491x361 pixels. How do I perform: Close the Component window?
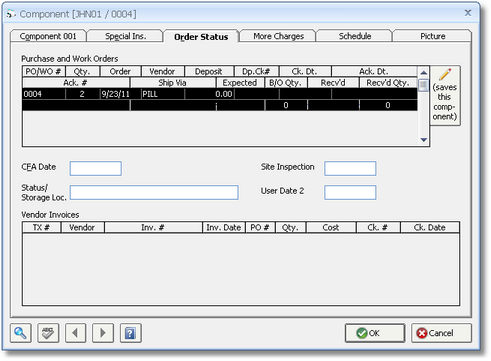468,13
